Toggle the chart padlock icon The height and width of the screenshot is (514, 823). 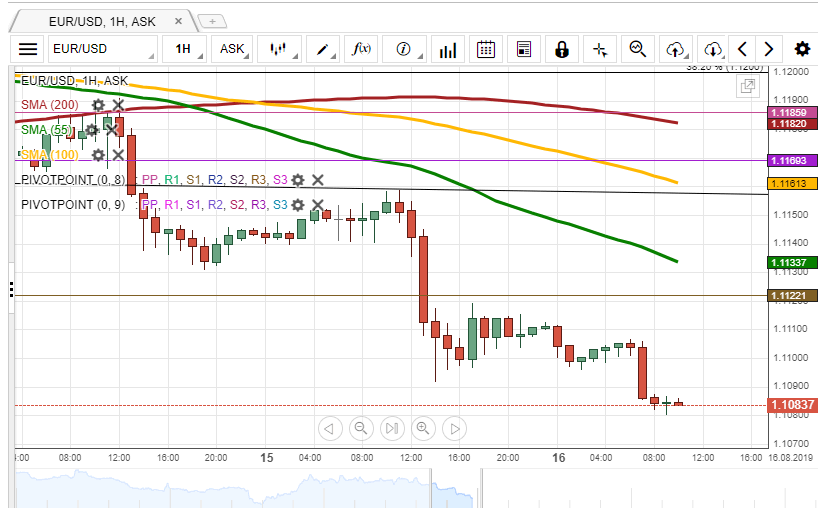coord(561,49)
